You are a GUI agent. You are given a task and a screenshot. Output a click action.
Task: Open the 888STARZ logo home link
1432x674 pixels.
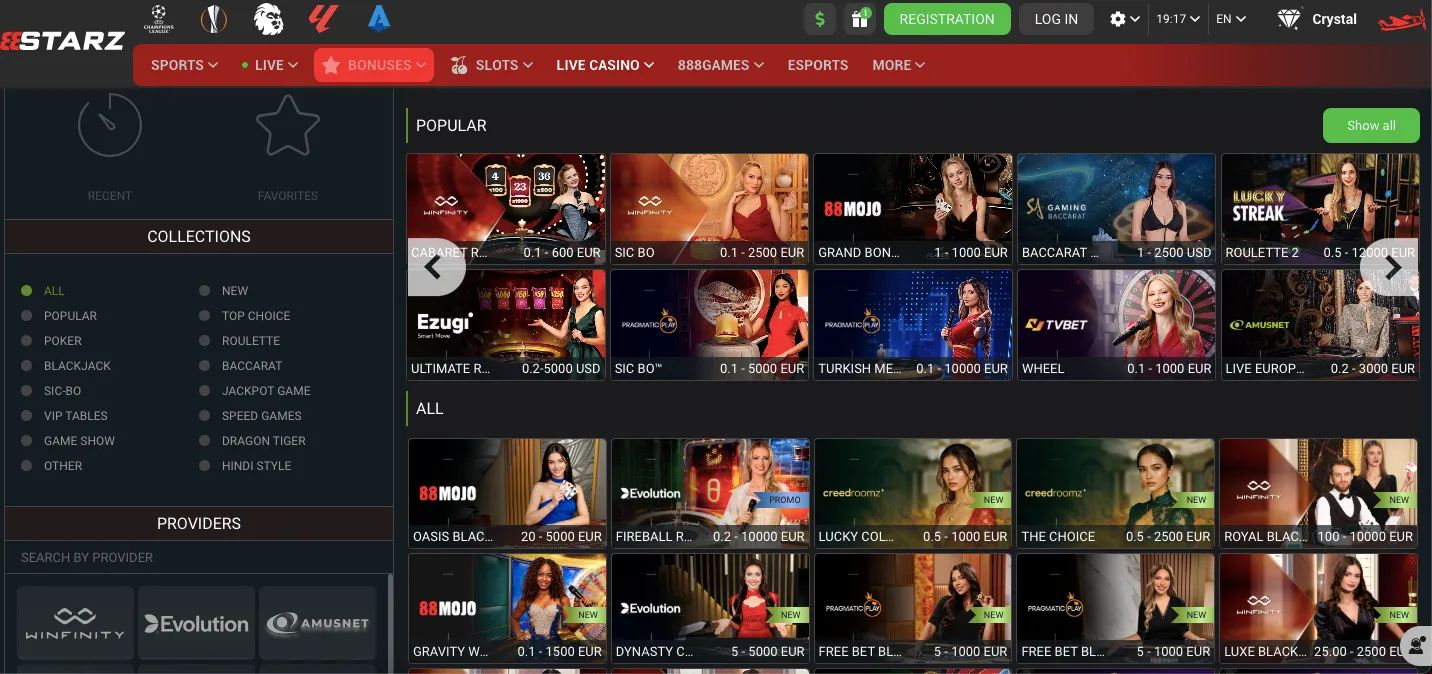point(62,41)
